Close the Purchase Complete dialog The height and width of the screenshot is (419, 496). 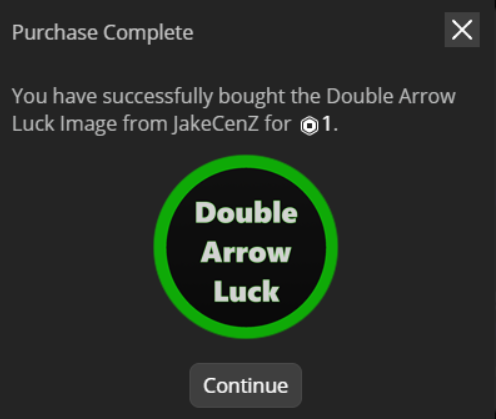pyautogui.click(x=462, y=30)
